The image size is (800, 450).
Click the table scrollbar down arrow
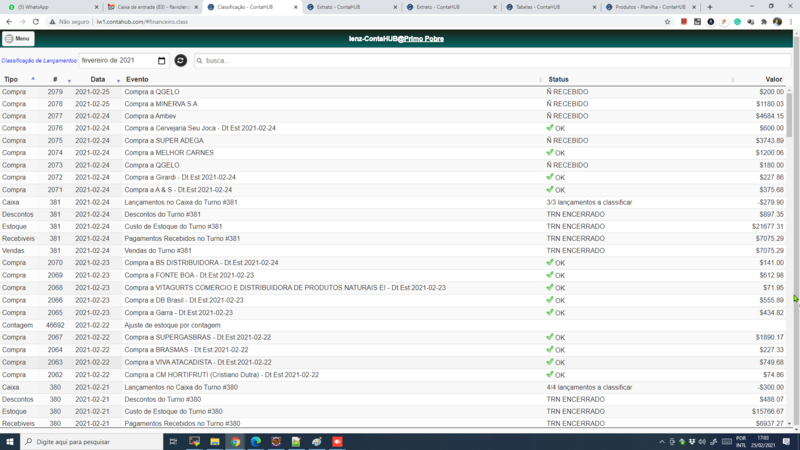789,424
